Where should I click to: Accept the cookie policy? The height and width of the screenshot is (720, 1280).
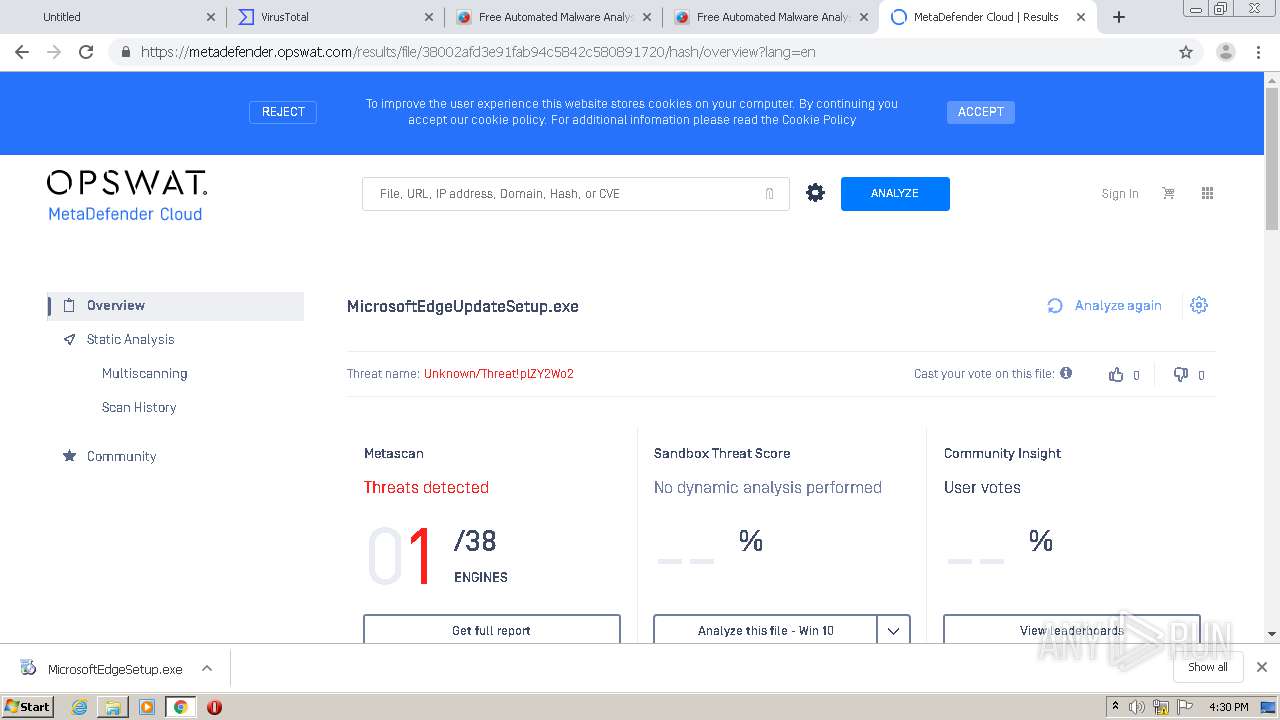point(980,112)
